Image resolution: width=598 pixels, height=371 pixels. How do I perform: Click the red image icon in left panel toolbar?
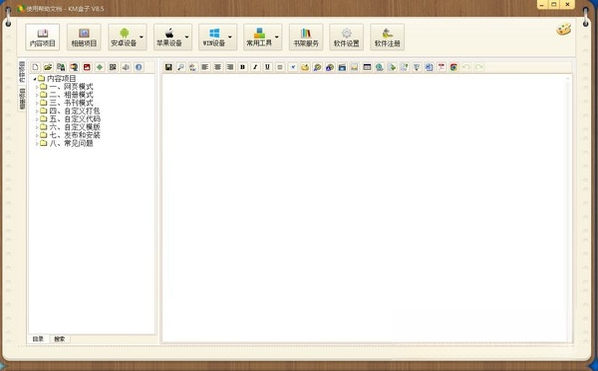point(87,67)
